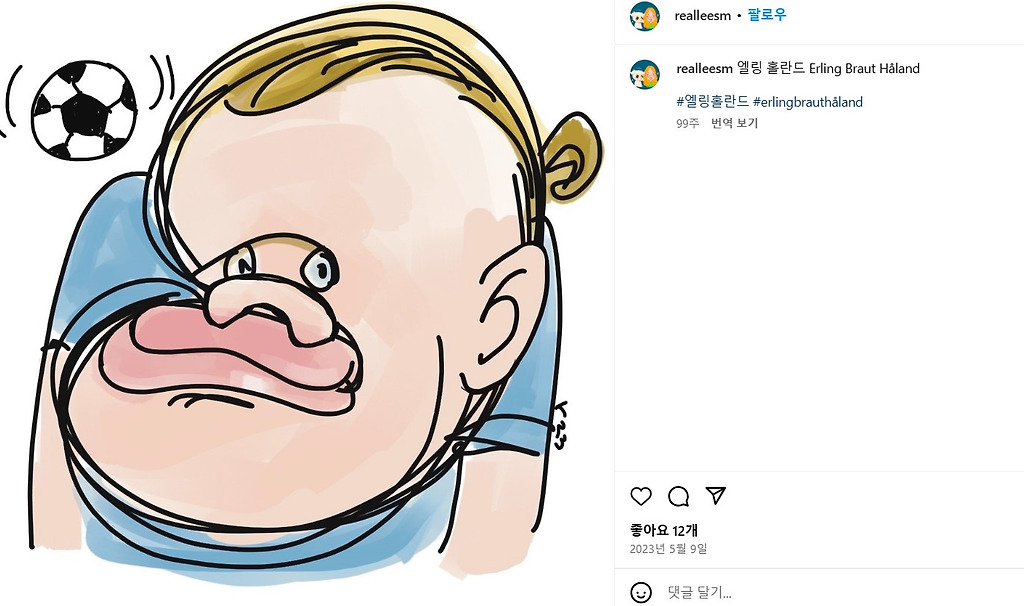Click the Haaland caricature image

coord(307,303)
